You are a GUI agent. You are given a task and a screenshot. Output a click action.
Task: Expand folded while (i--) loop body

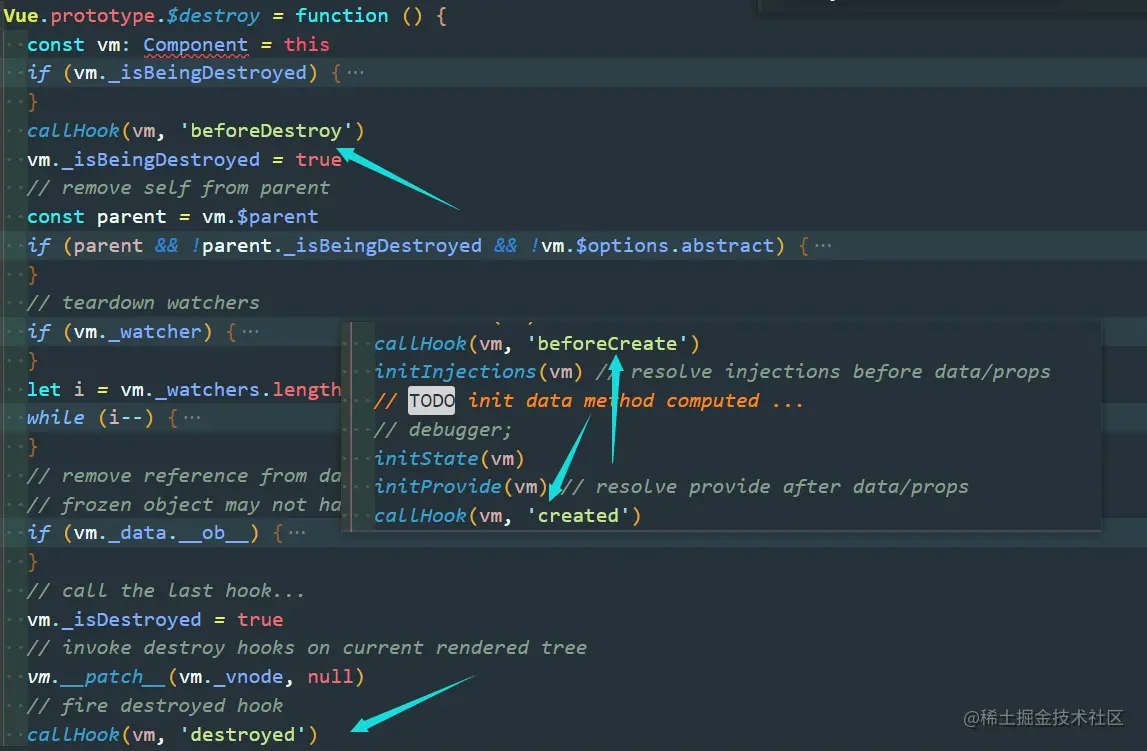192,418
